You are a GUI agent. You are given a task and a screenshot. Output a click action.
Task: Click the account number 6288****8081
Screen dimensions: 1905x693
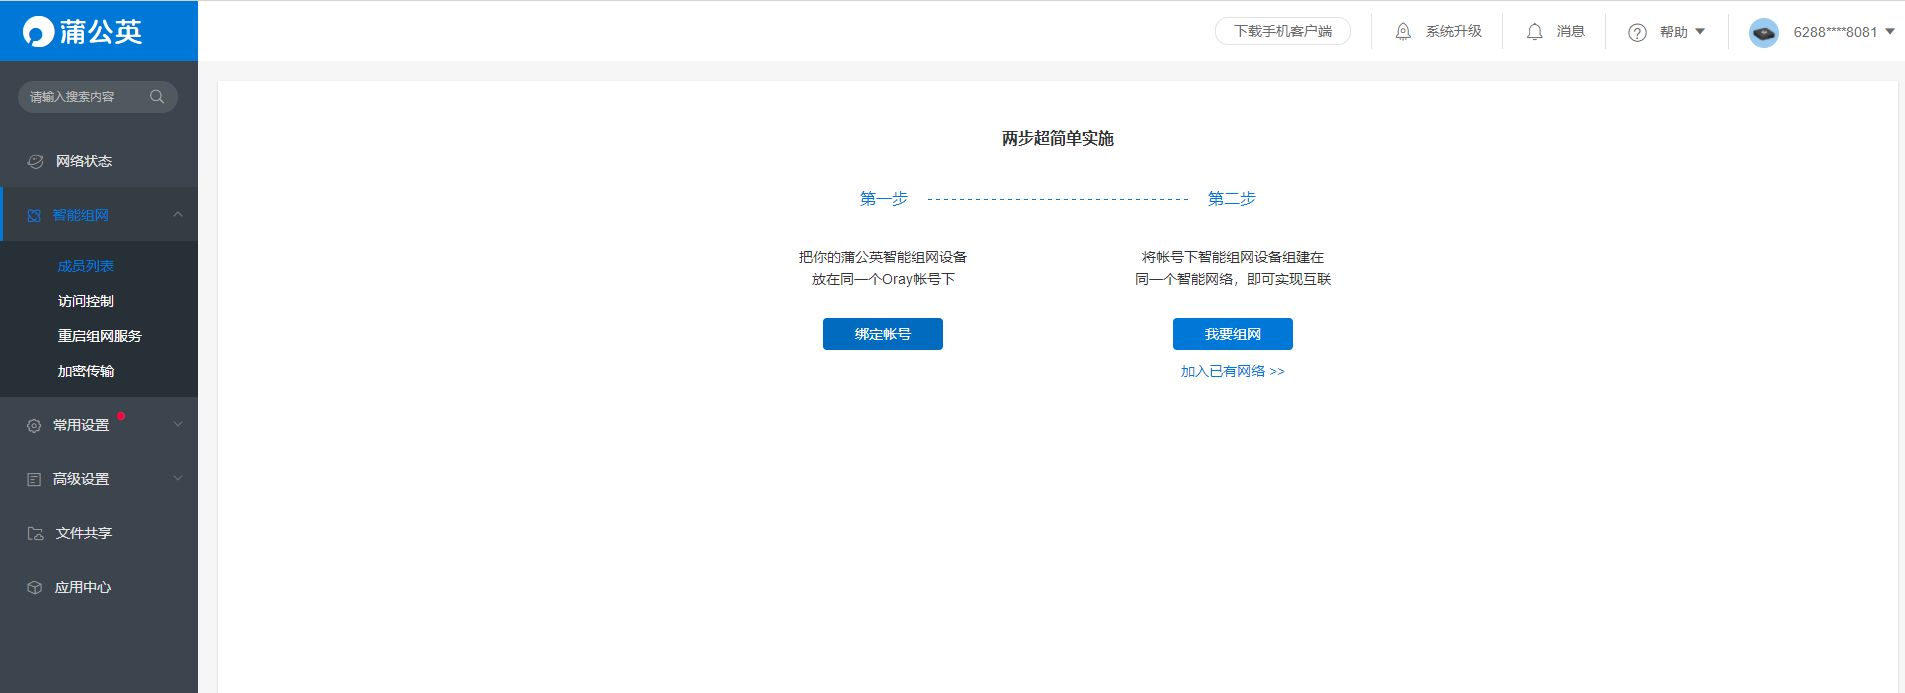1835,32
